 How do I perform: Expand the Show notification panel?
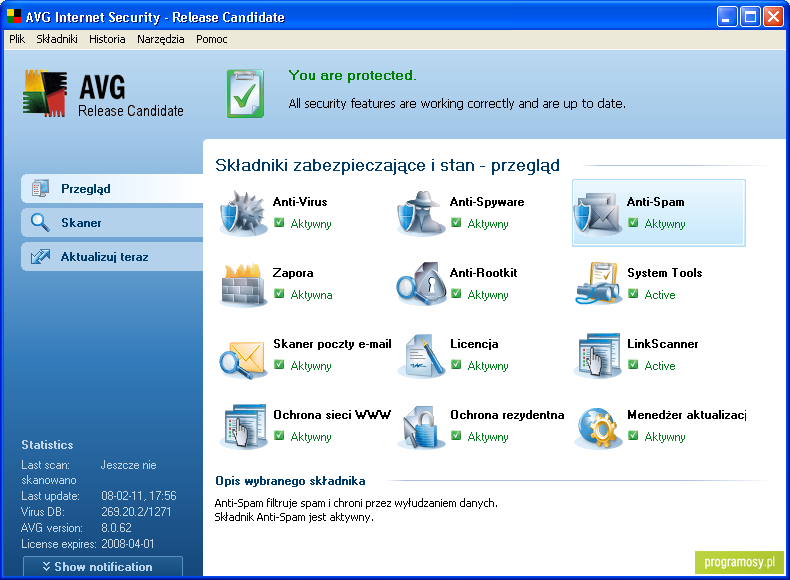pos(103,566)
